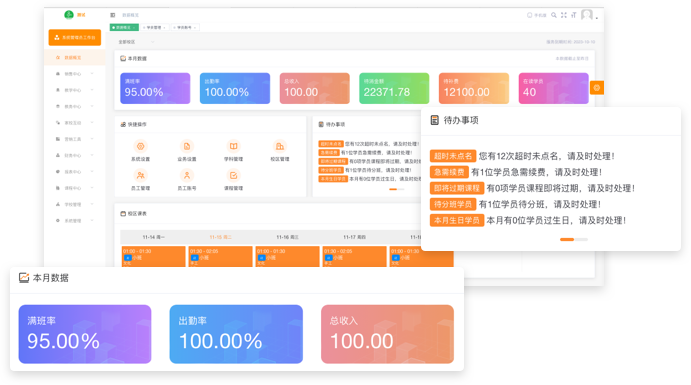Open the 01:30-02:05 class block under 11-15
Image resolution: width=691 pixels, height=385 pixels.
(220, 256)
